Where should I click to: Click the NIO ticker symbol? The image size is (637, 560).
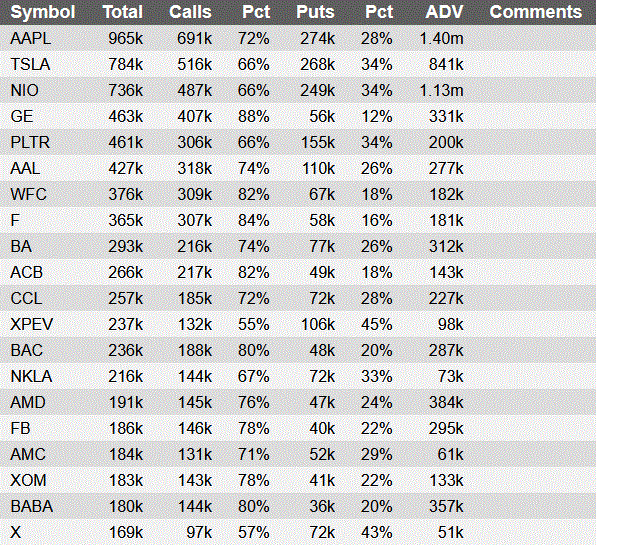(24, 91)
